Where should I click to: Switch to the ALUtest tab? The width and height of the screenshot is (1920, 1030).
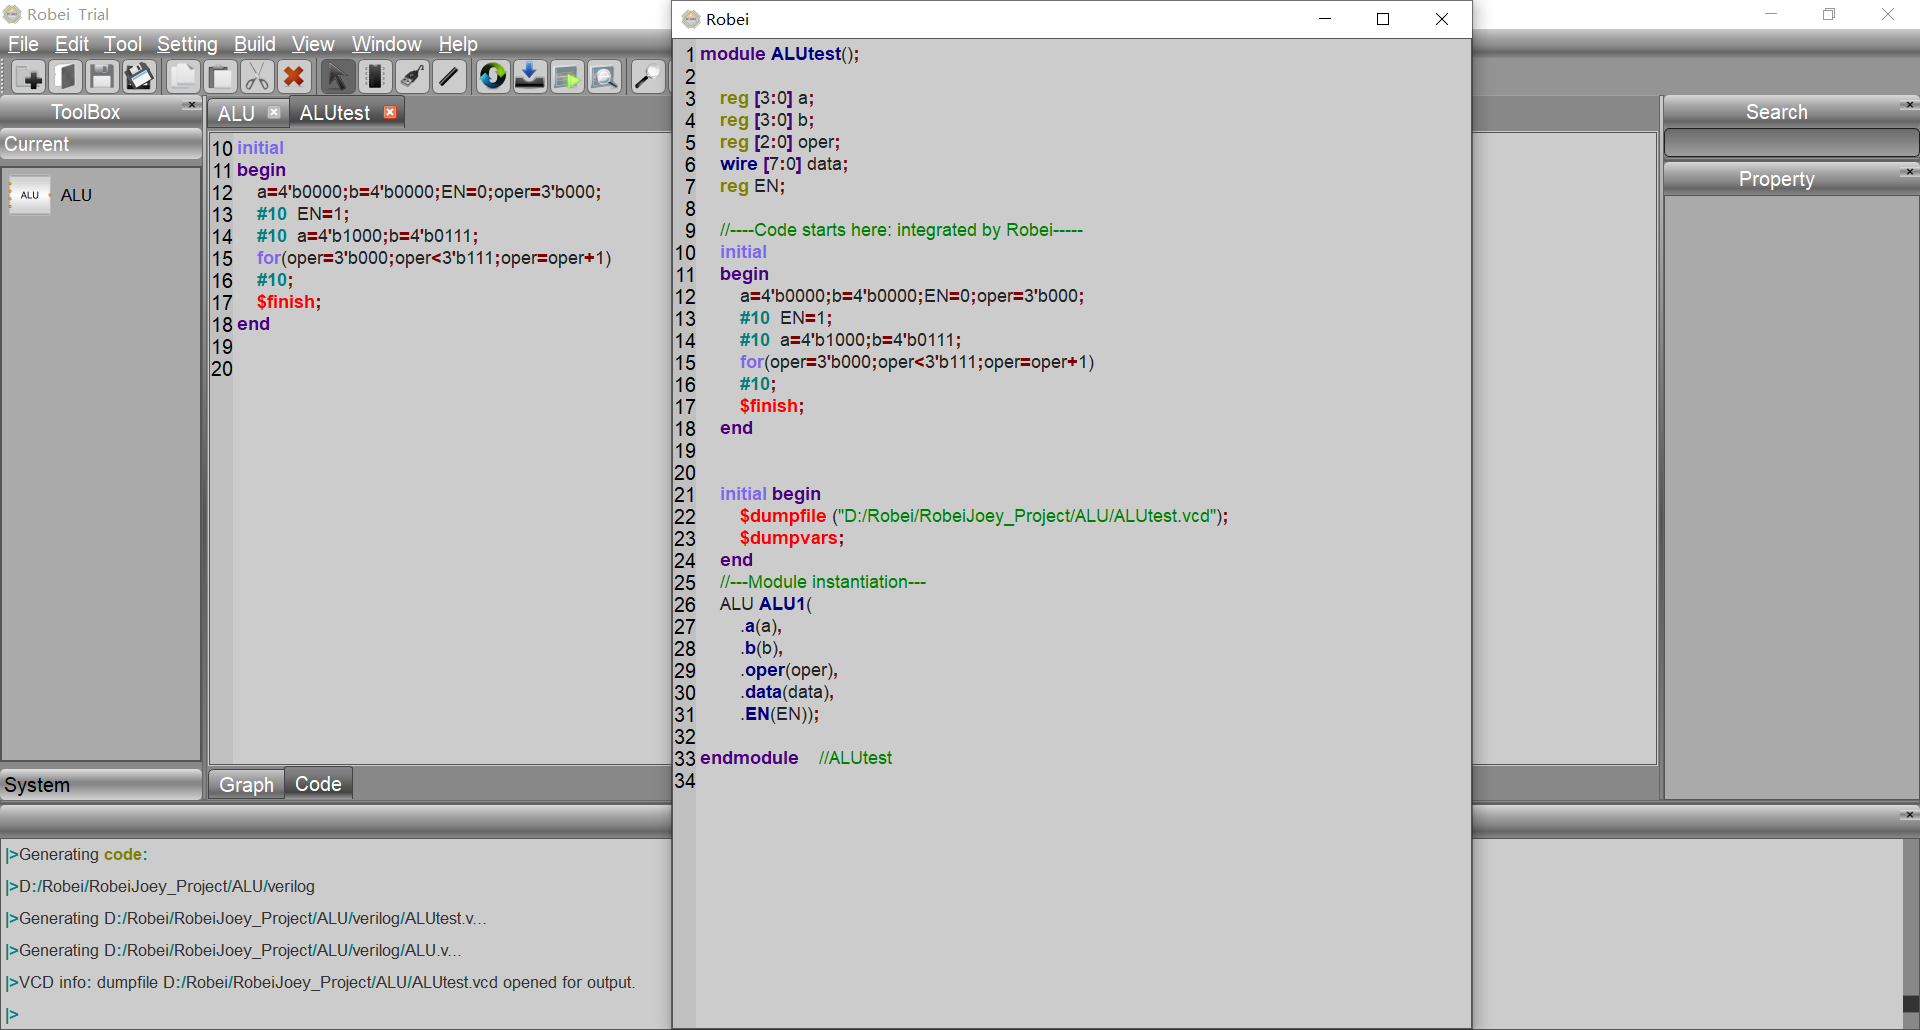(x=335, y=112)
